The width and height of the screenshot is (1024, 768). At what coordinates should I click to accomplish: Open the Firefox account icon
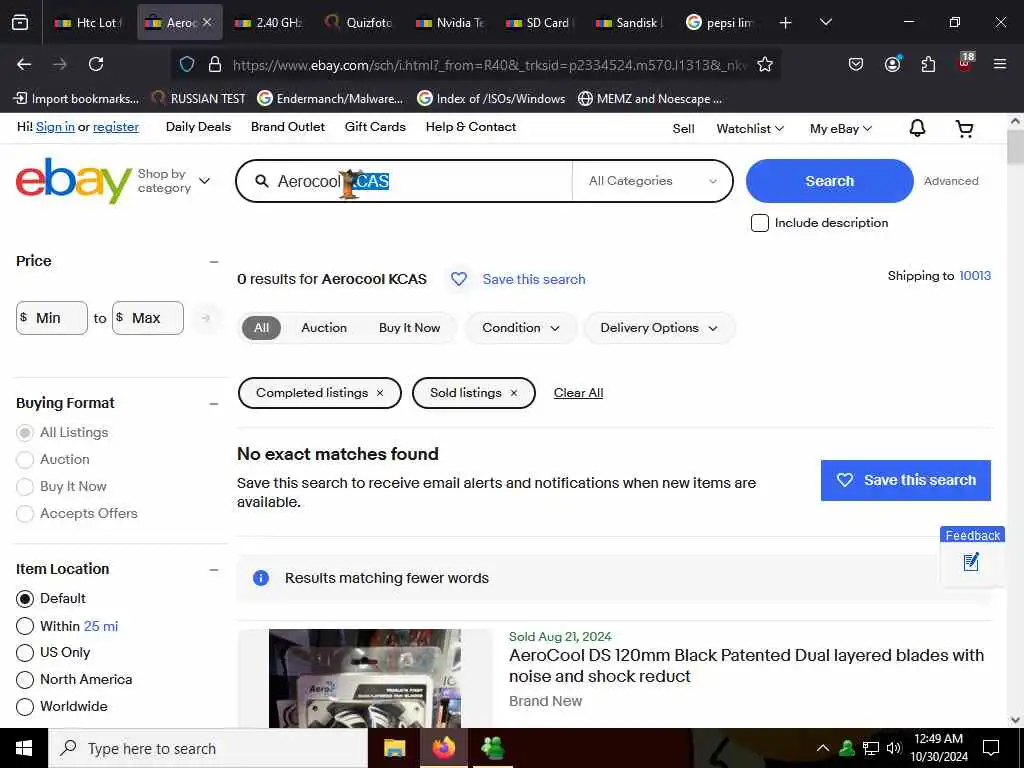click(x=892, y=64)
